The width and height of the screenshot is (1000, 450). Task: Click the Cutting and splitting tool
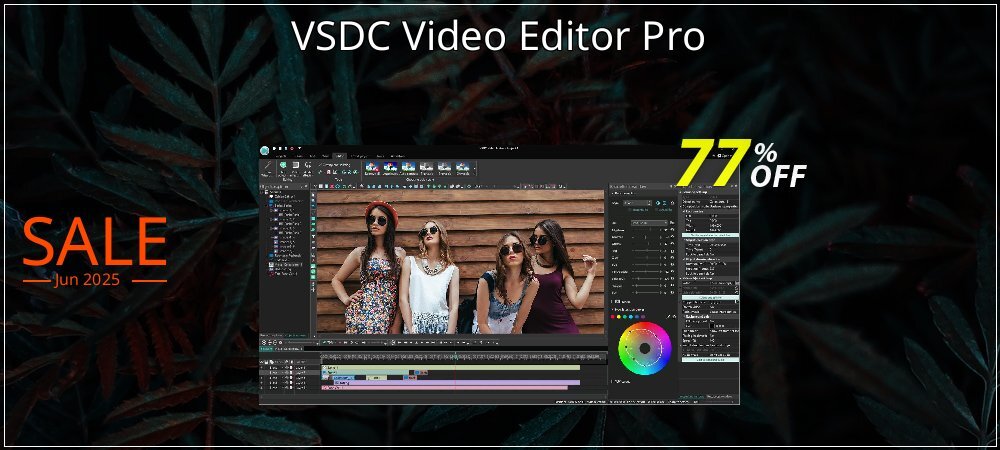pyautogui.click(x=335, y=164)
